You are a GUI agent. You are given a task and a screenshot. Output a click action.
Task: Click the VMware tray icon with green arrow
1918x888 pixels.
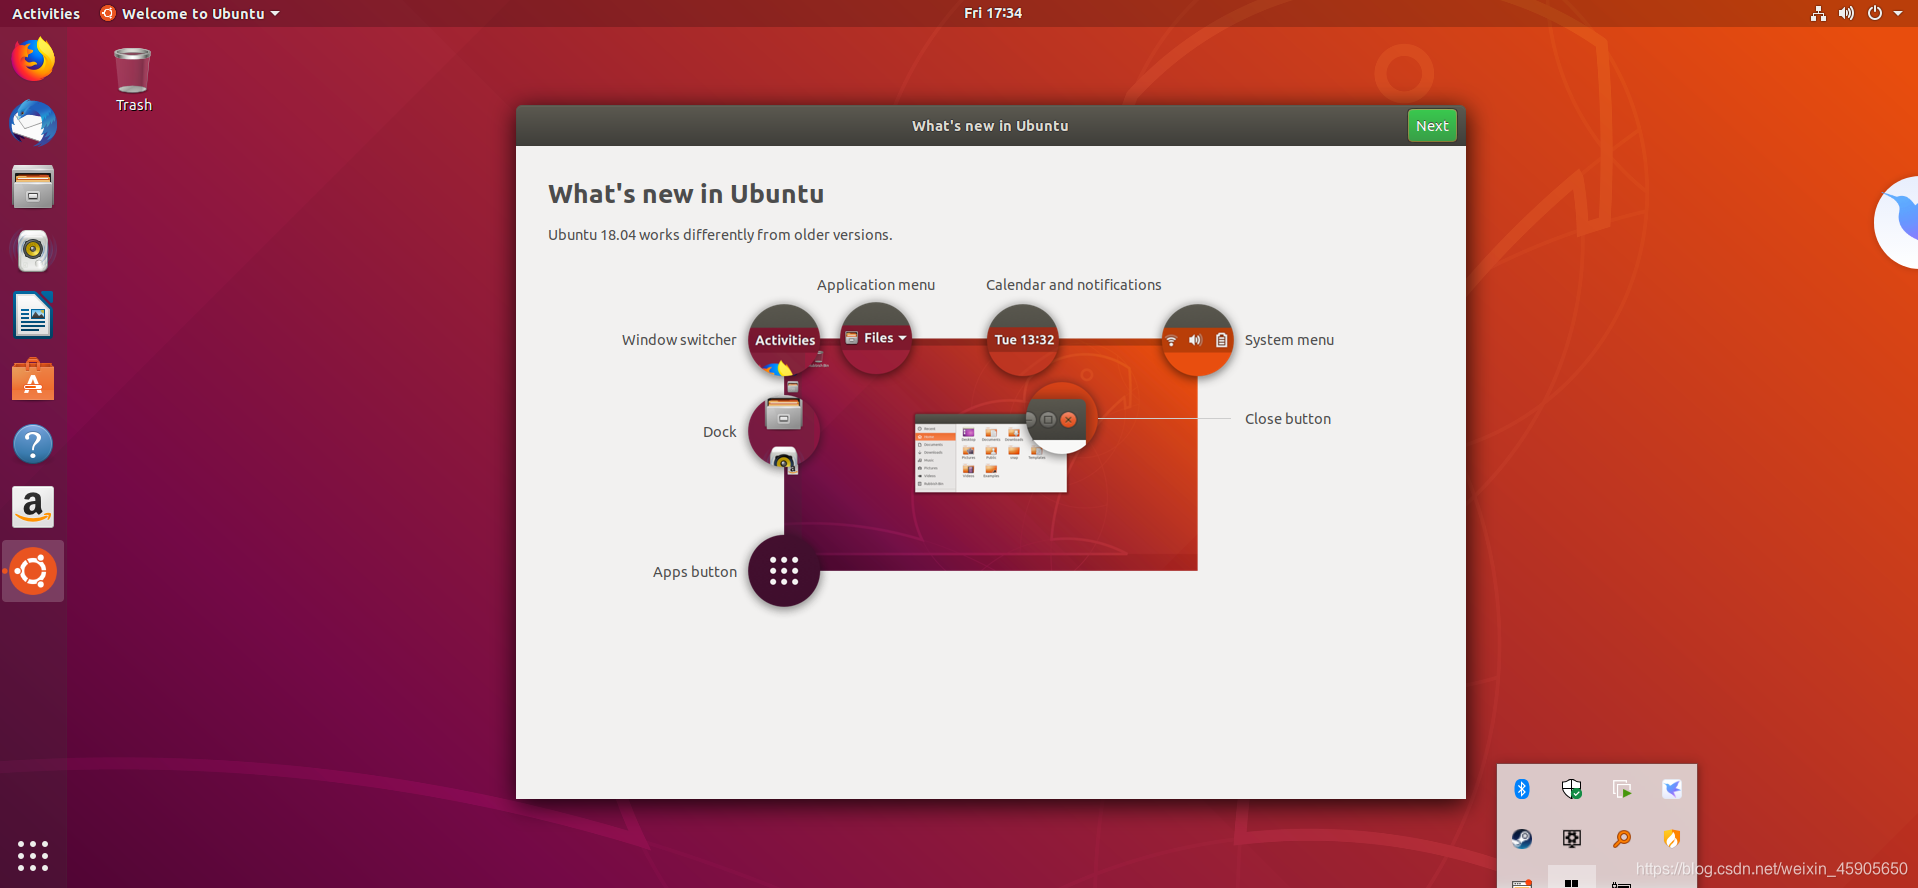pos(1622,789)
